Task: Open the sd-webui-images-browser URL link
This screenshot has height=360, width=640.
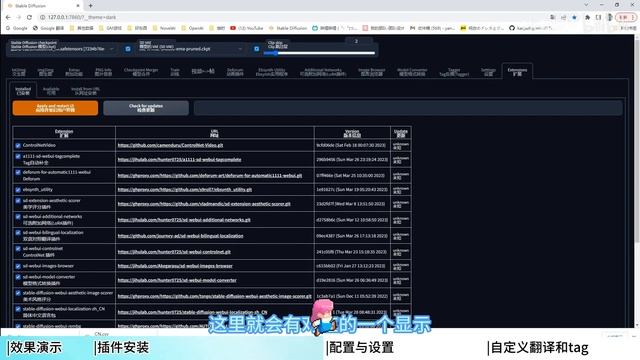Action: [x=175, y=266]
